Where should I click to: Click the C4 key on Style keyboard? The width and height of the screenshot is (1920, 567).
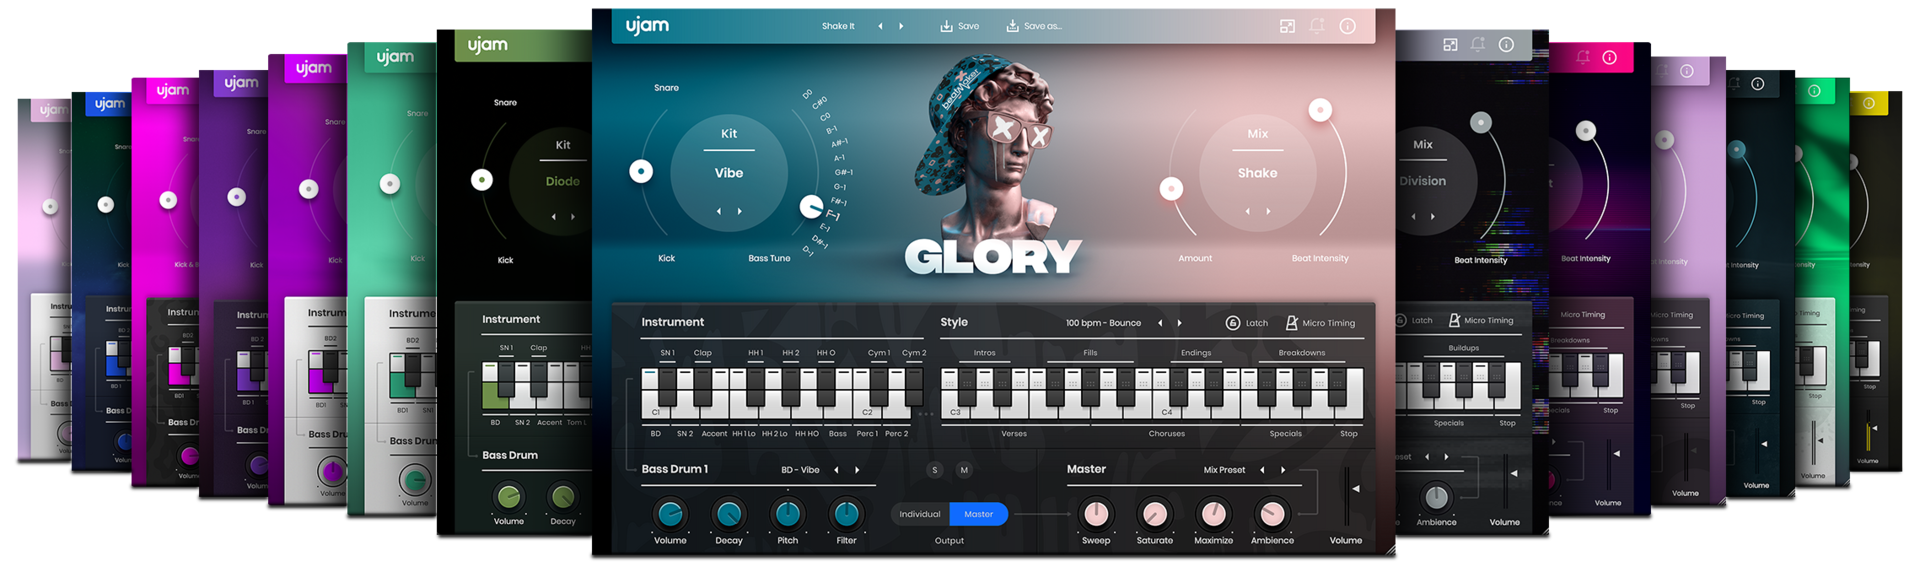[x=1167, y=395]
